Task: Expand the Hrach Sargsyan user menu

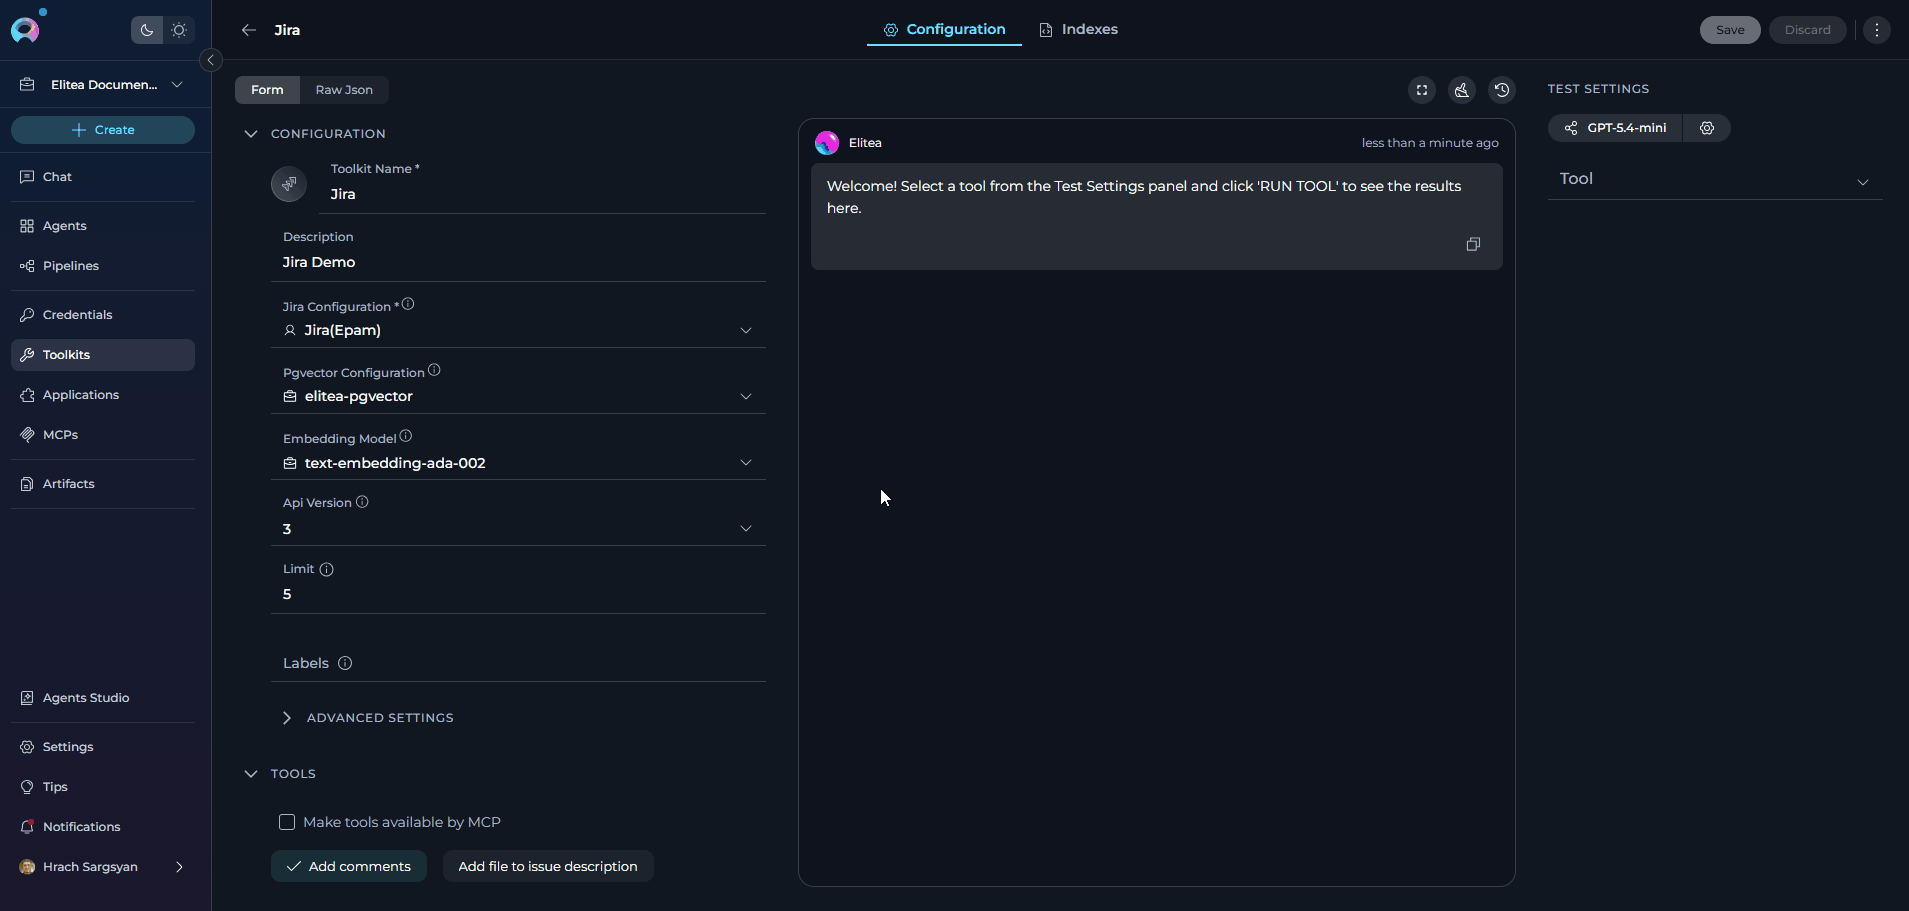Action: [x=103, y=867]
